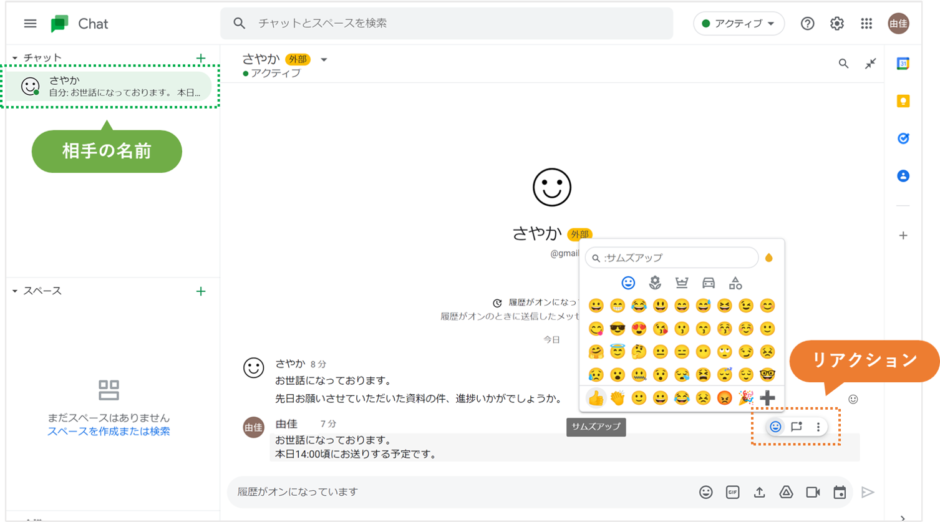
Task: Open the three-dot message options
Action: click(x=818, y=427)
